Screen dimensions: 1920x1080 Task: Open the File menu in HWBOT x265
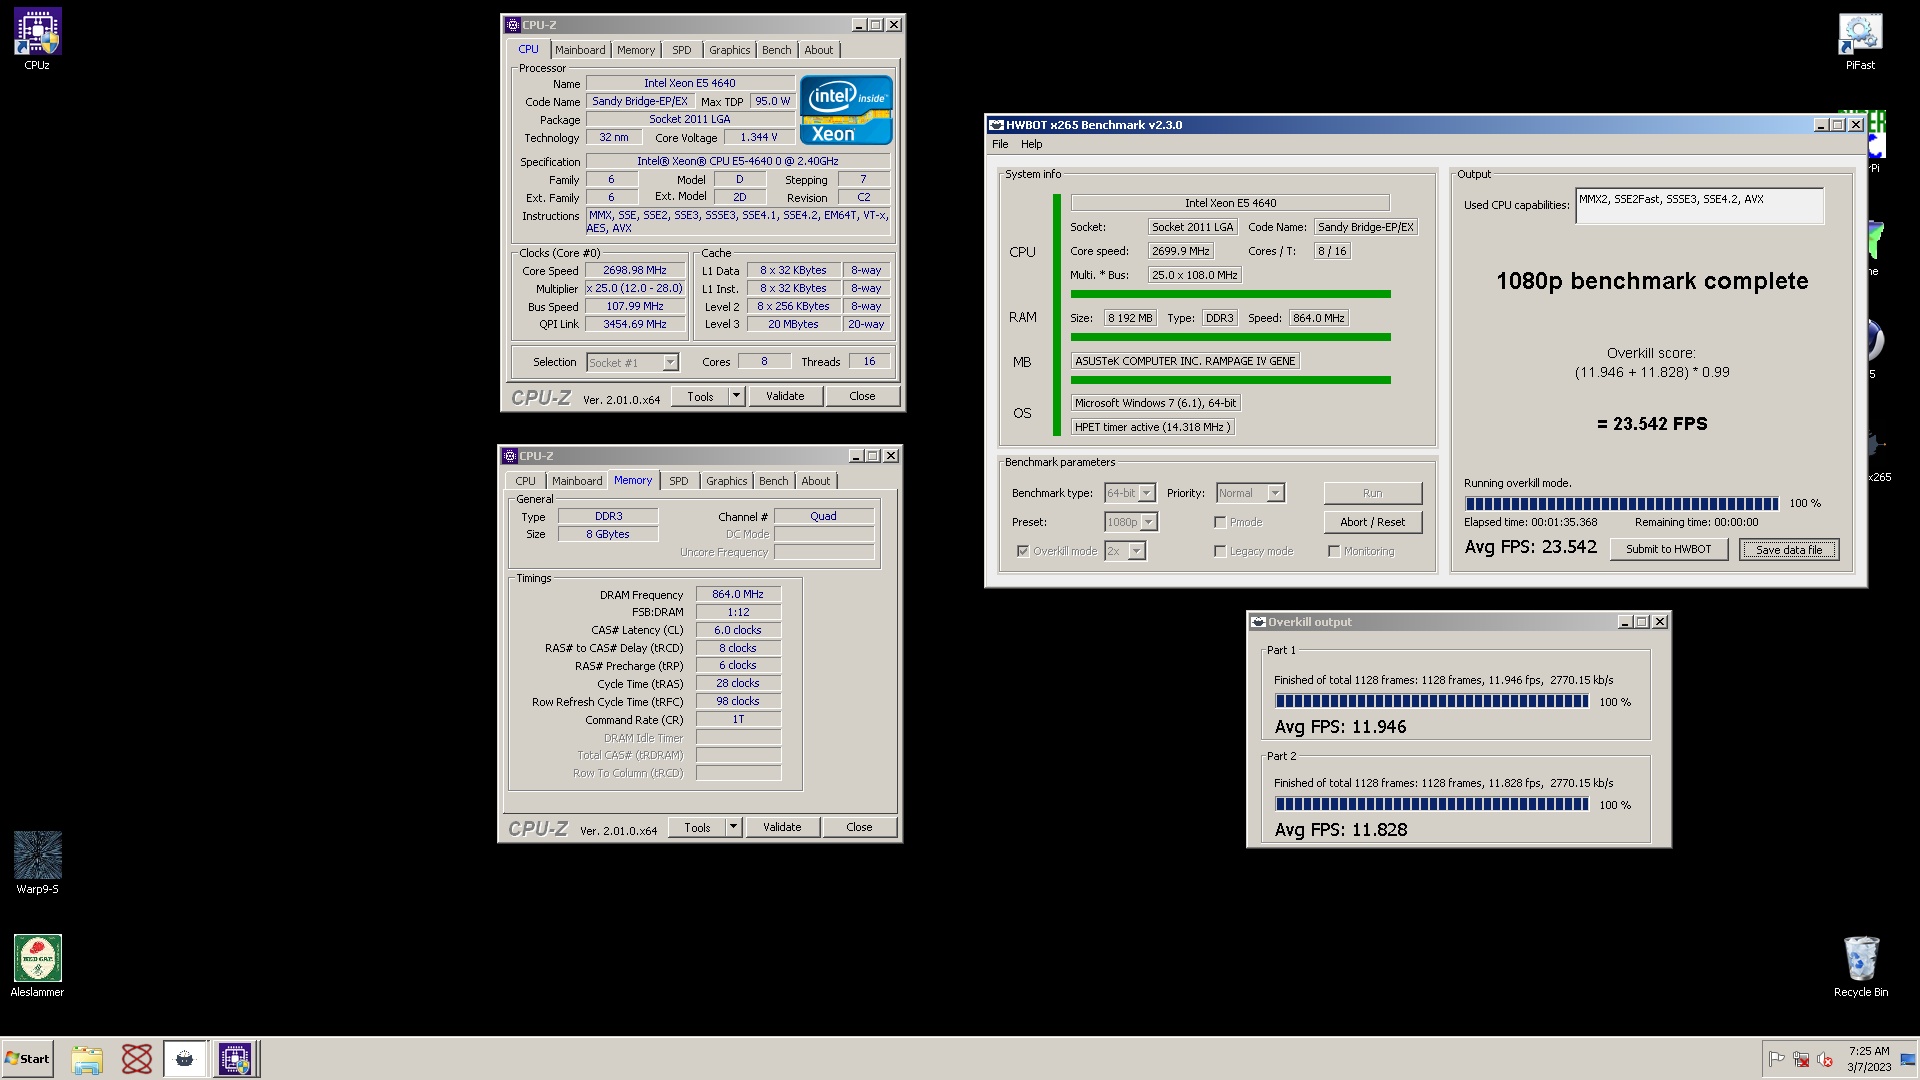[x=1000, y=144]
